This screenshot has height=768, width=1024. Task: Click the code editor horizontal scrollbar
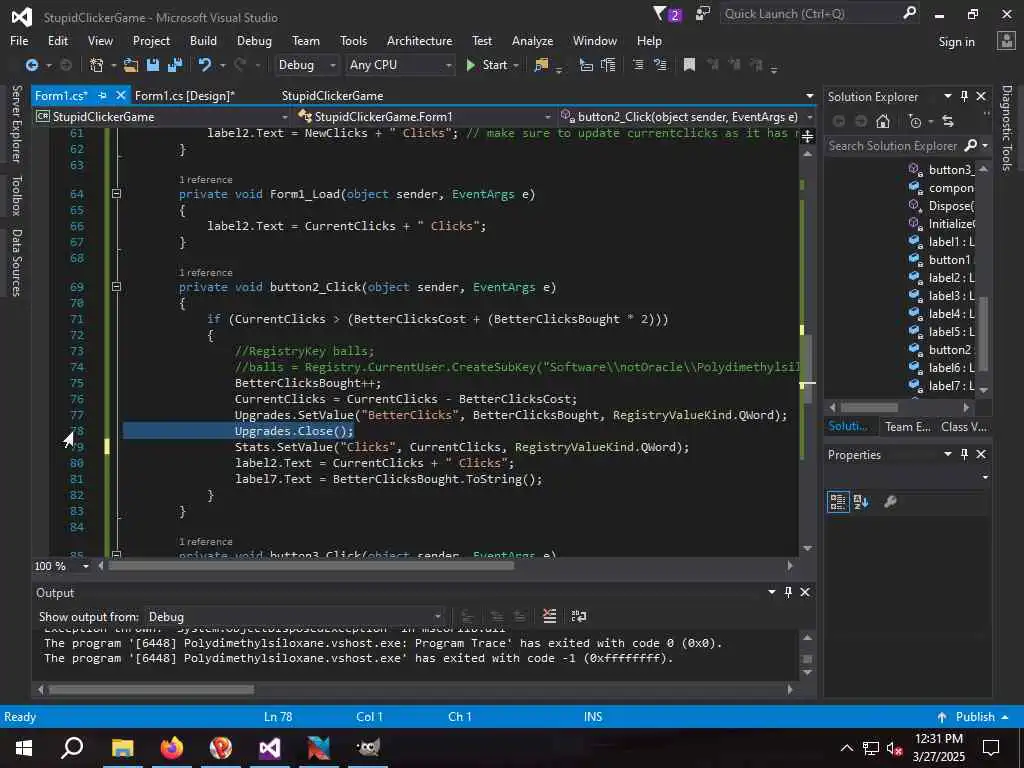312,566
